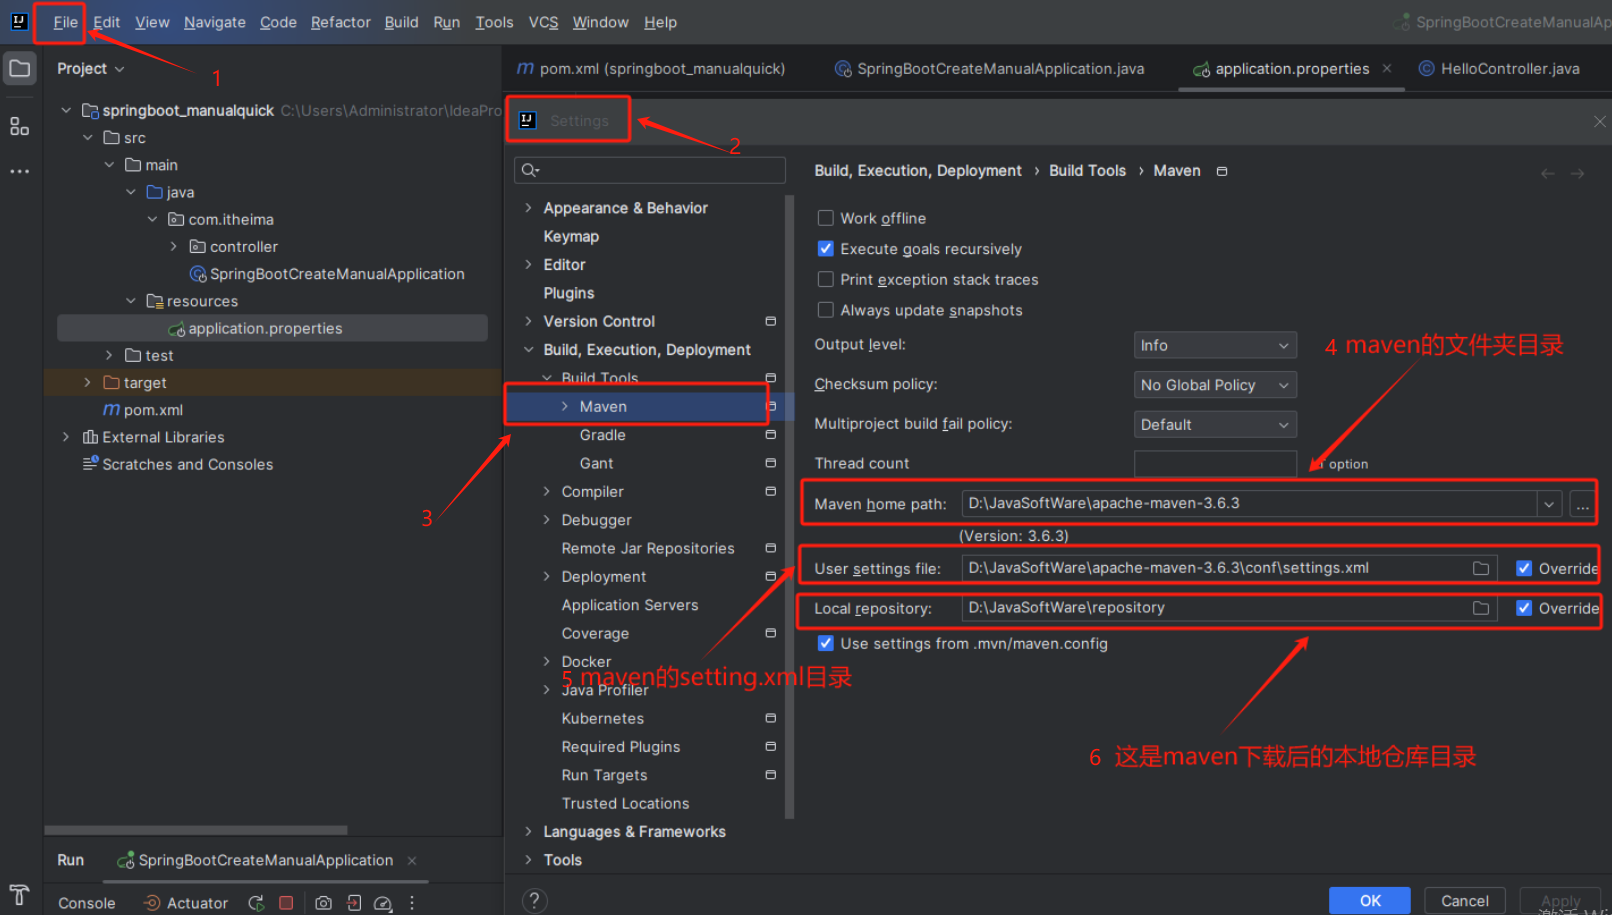Open Multiproject build fail policy dropdown
Screen dimensions: 1612x915
click(x=1215, y=425)
